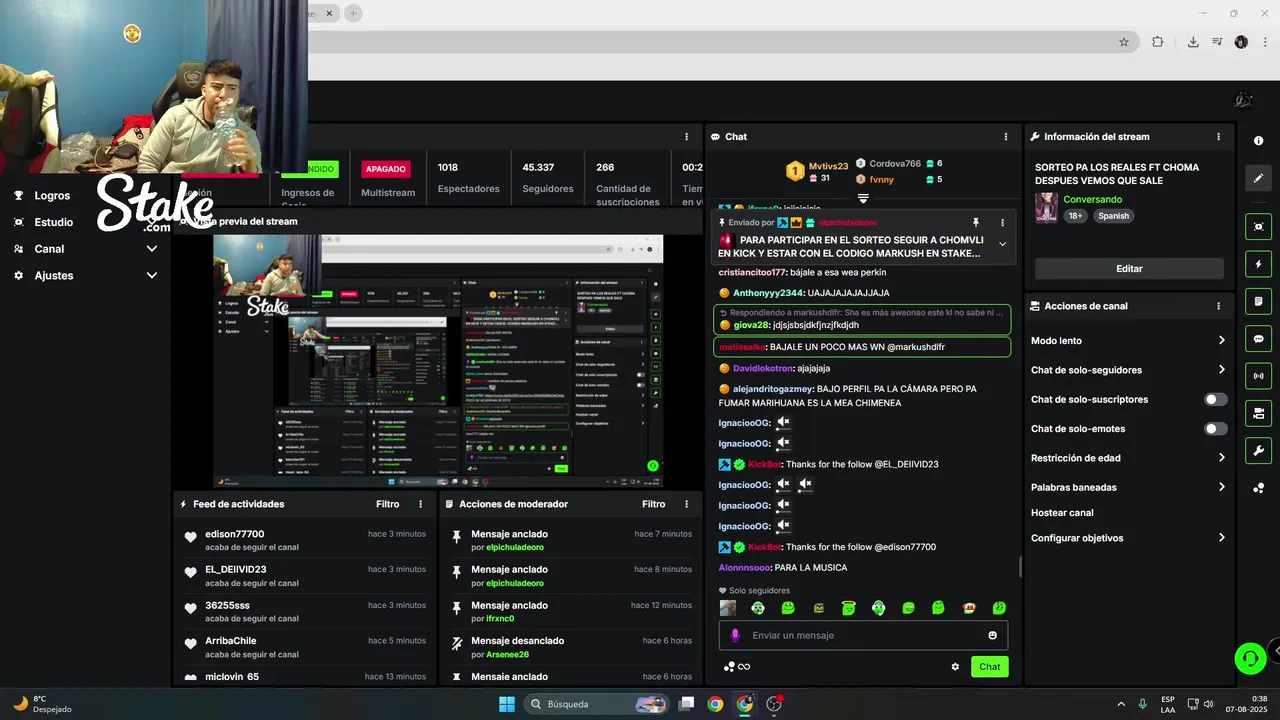This screenshot has height=720, width=1280.
Task: Click ArribaChile follow entry in feed
Action: [305, 647]
